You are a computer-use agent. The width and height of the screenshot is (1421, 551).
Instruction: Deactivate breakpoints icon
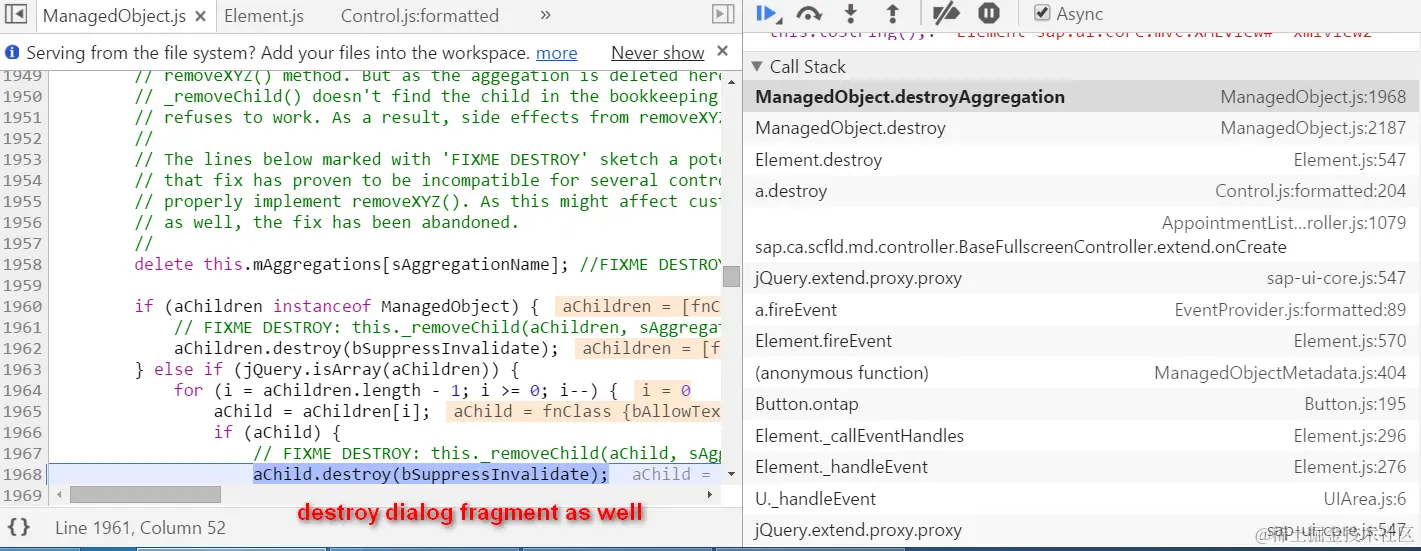(x=945, y=14)
